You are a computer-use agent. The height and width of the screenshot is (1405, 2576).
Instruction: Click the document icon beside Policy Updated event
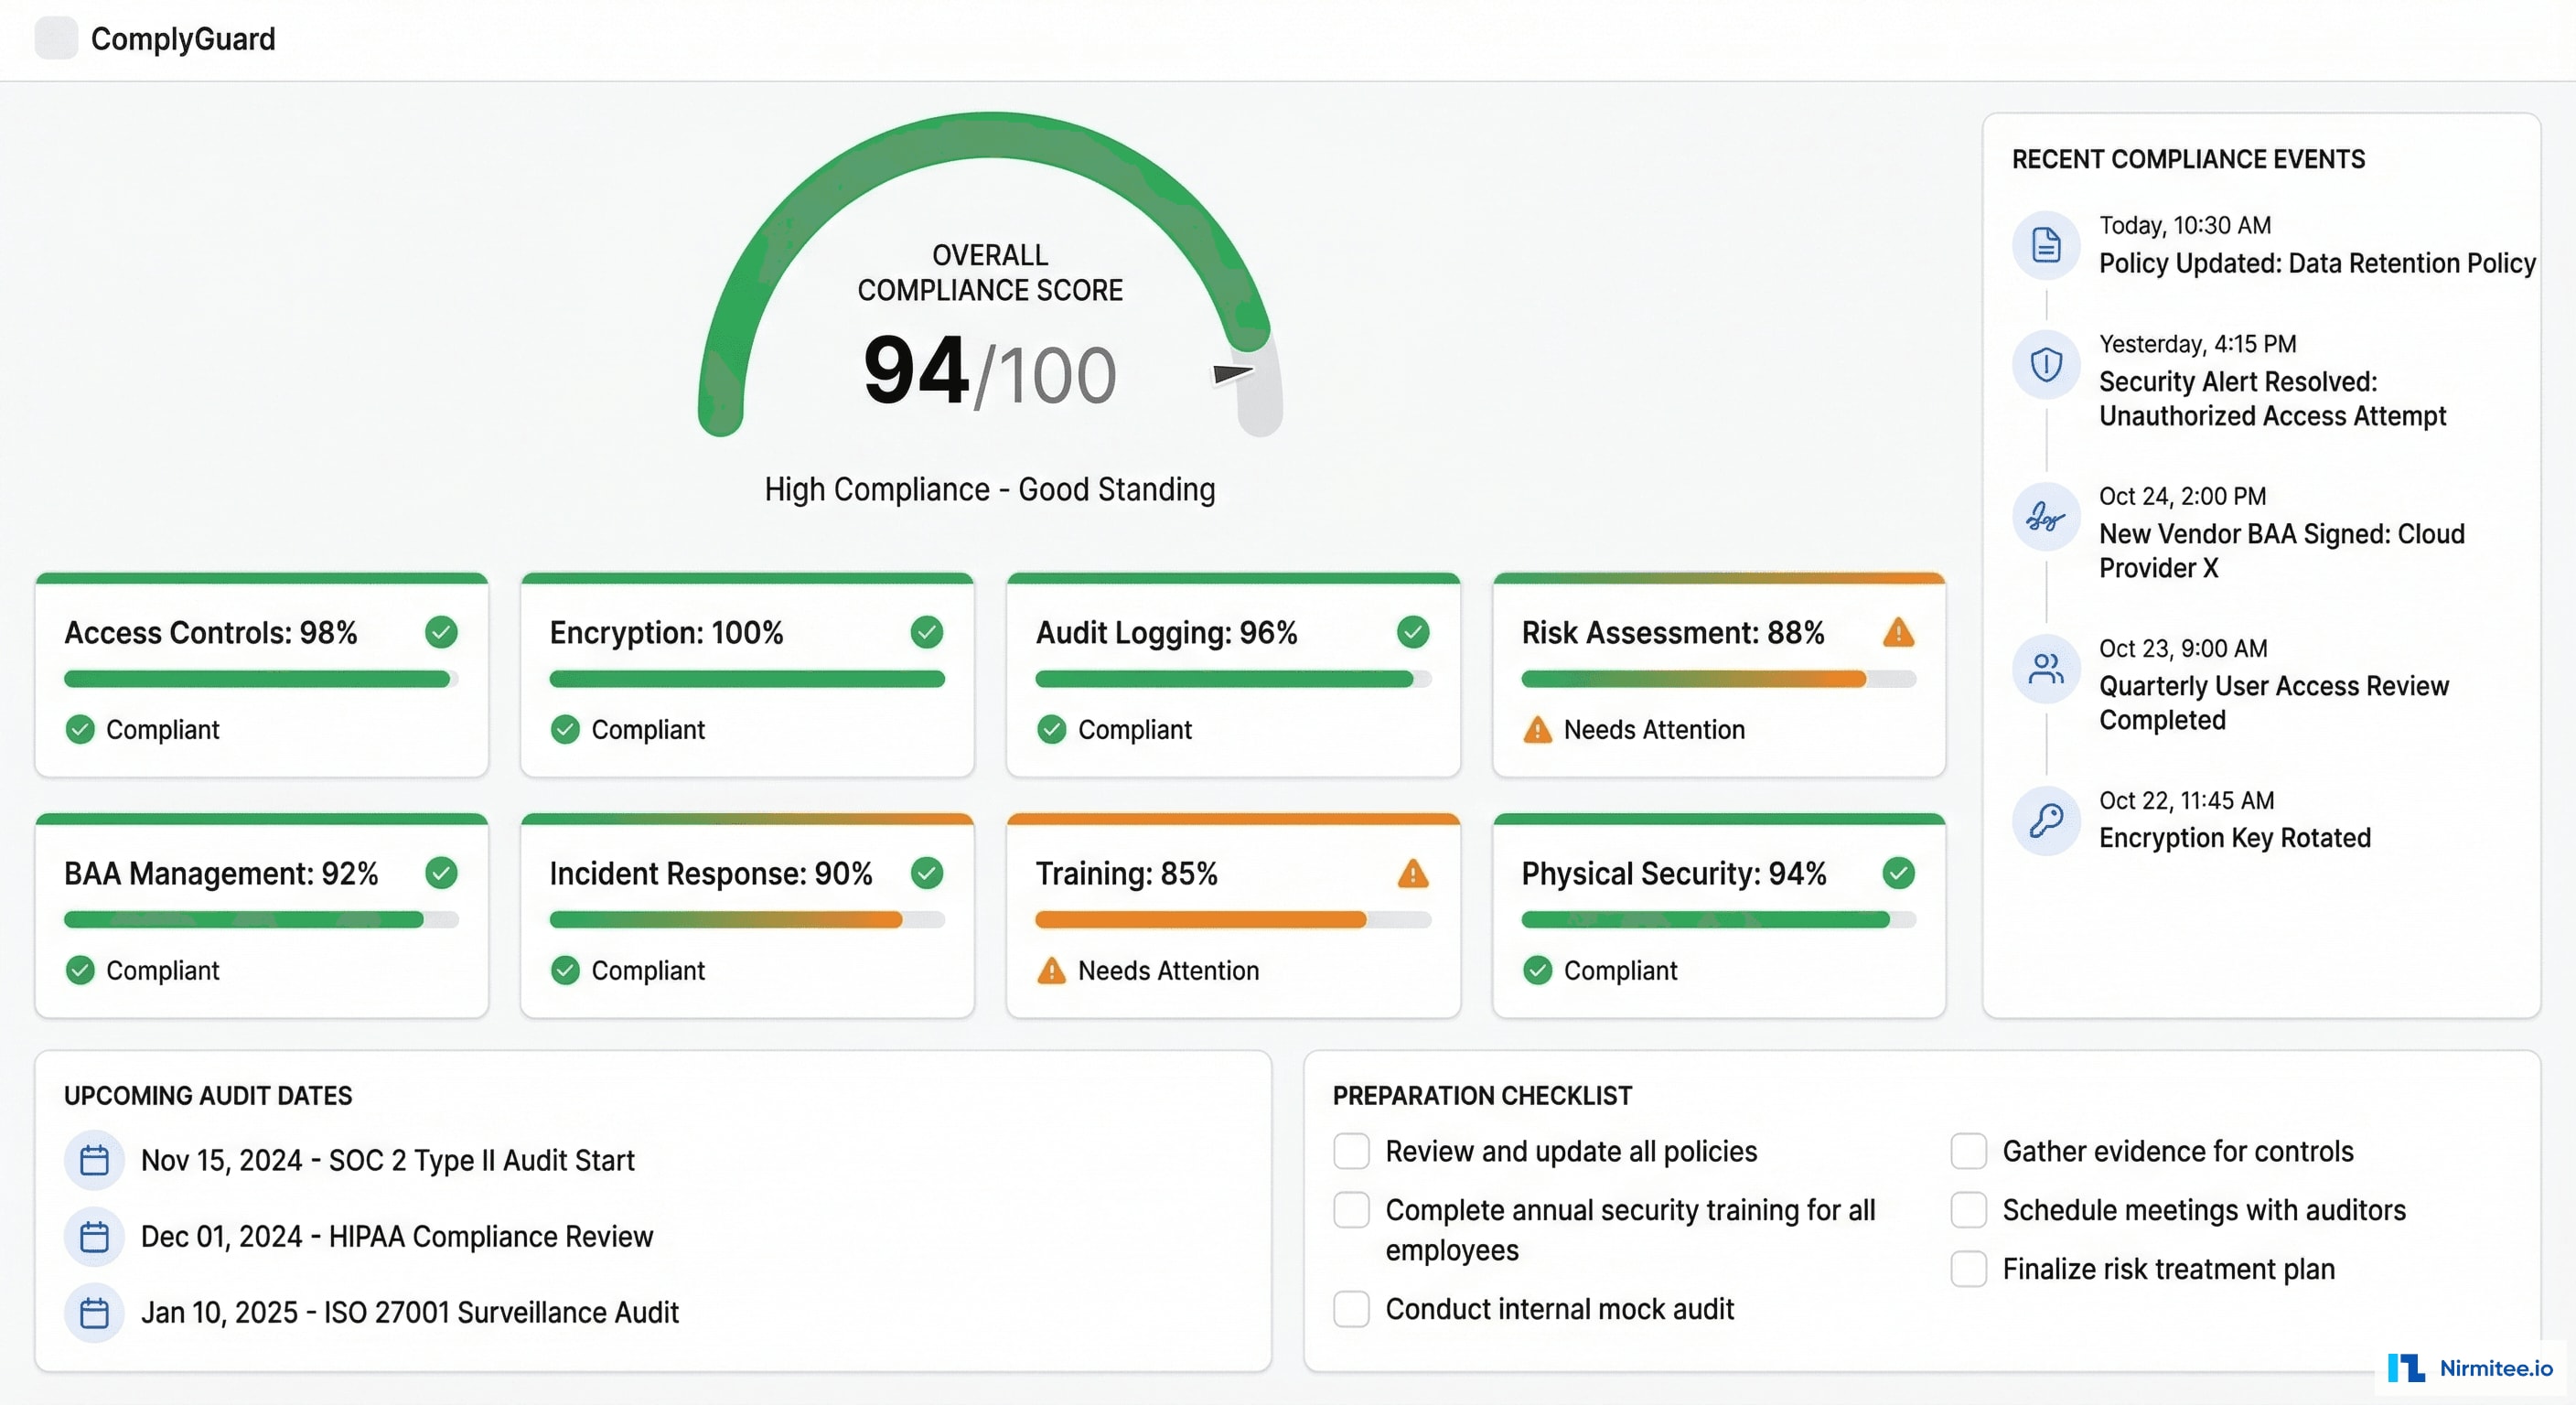[x=2046, y=245]
